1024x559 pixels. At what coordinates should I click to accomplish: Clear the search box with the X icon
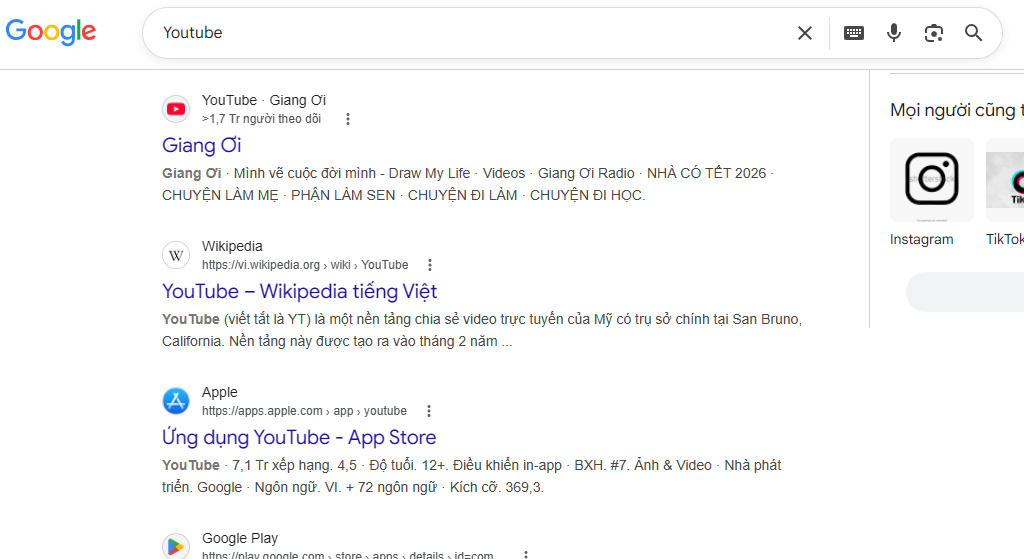[805, 33]
